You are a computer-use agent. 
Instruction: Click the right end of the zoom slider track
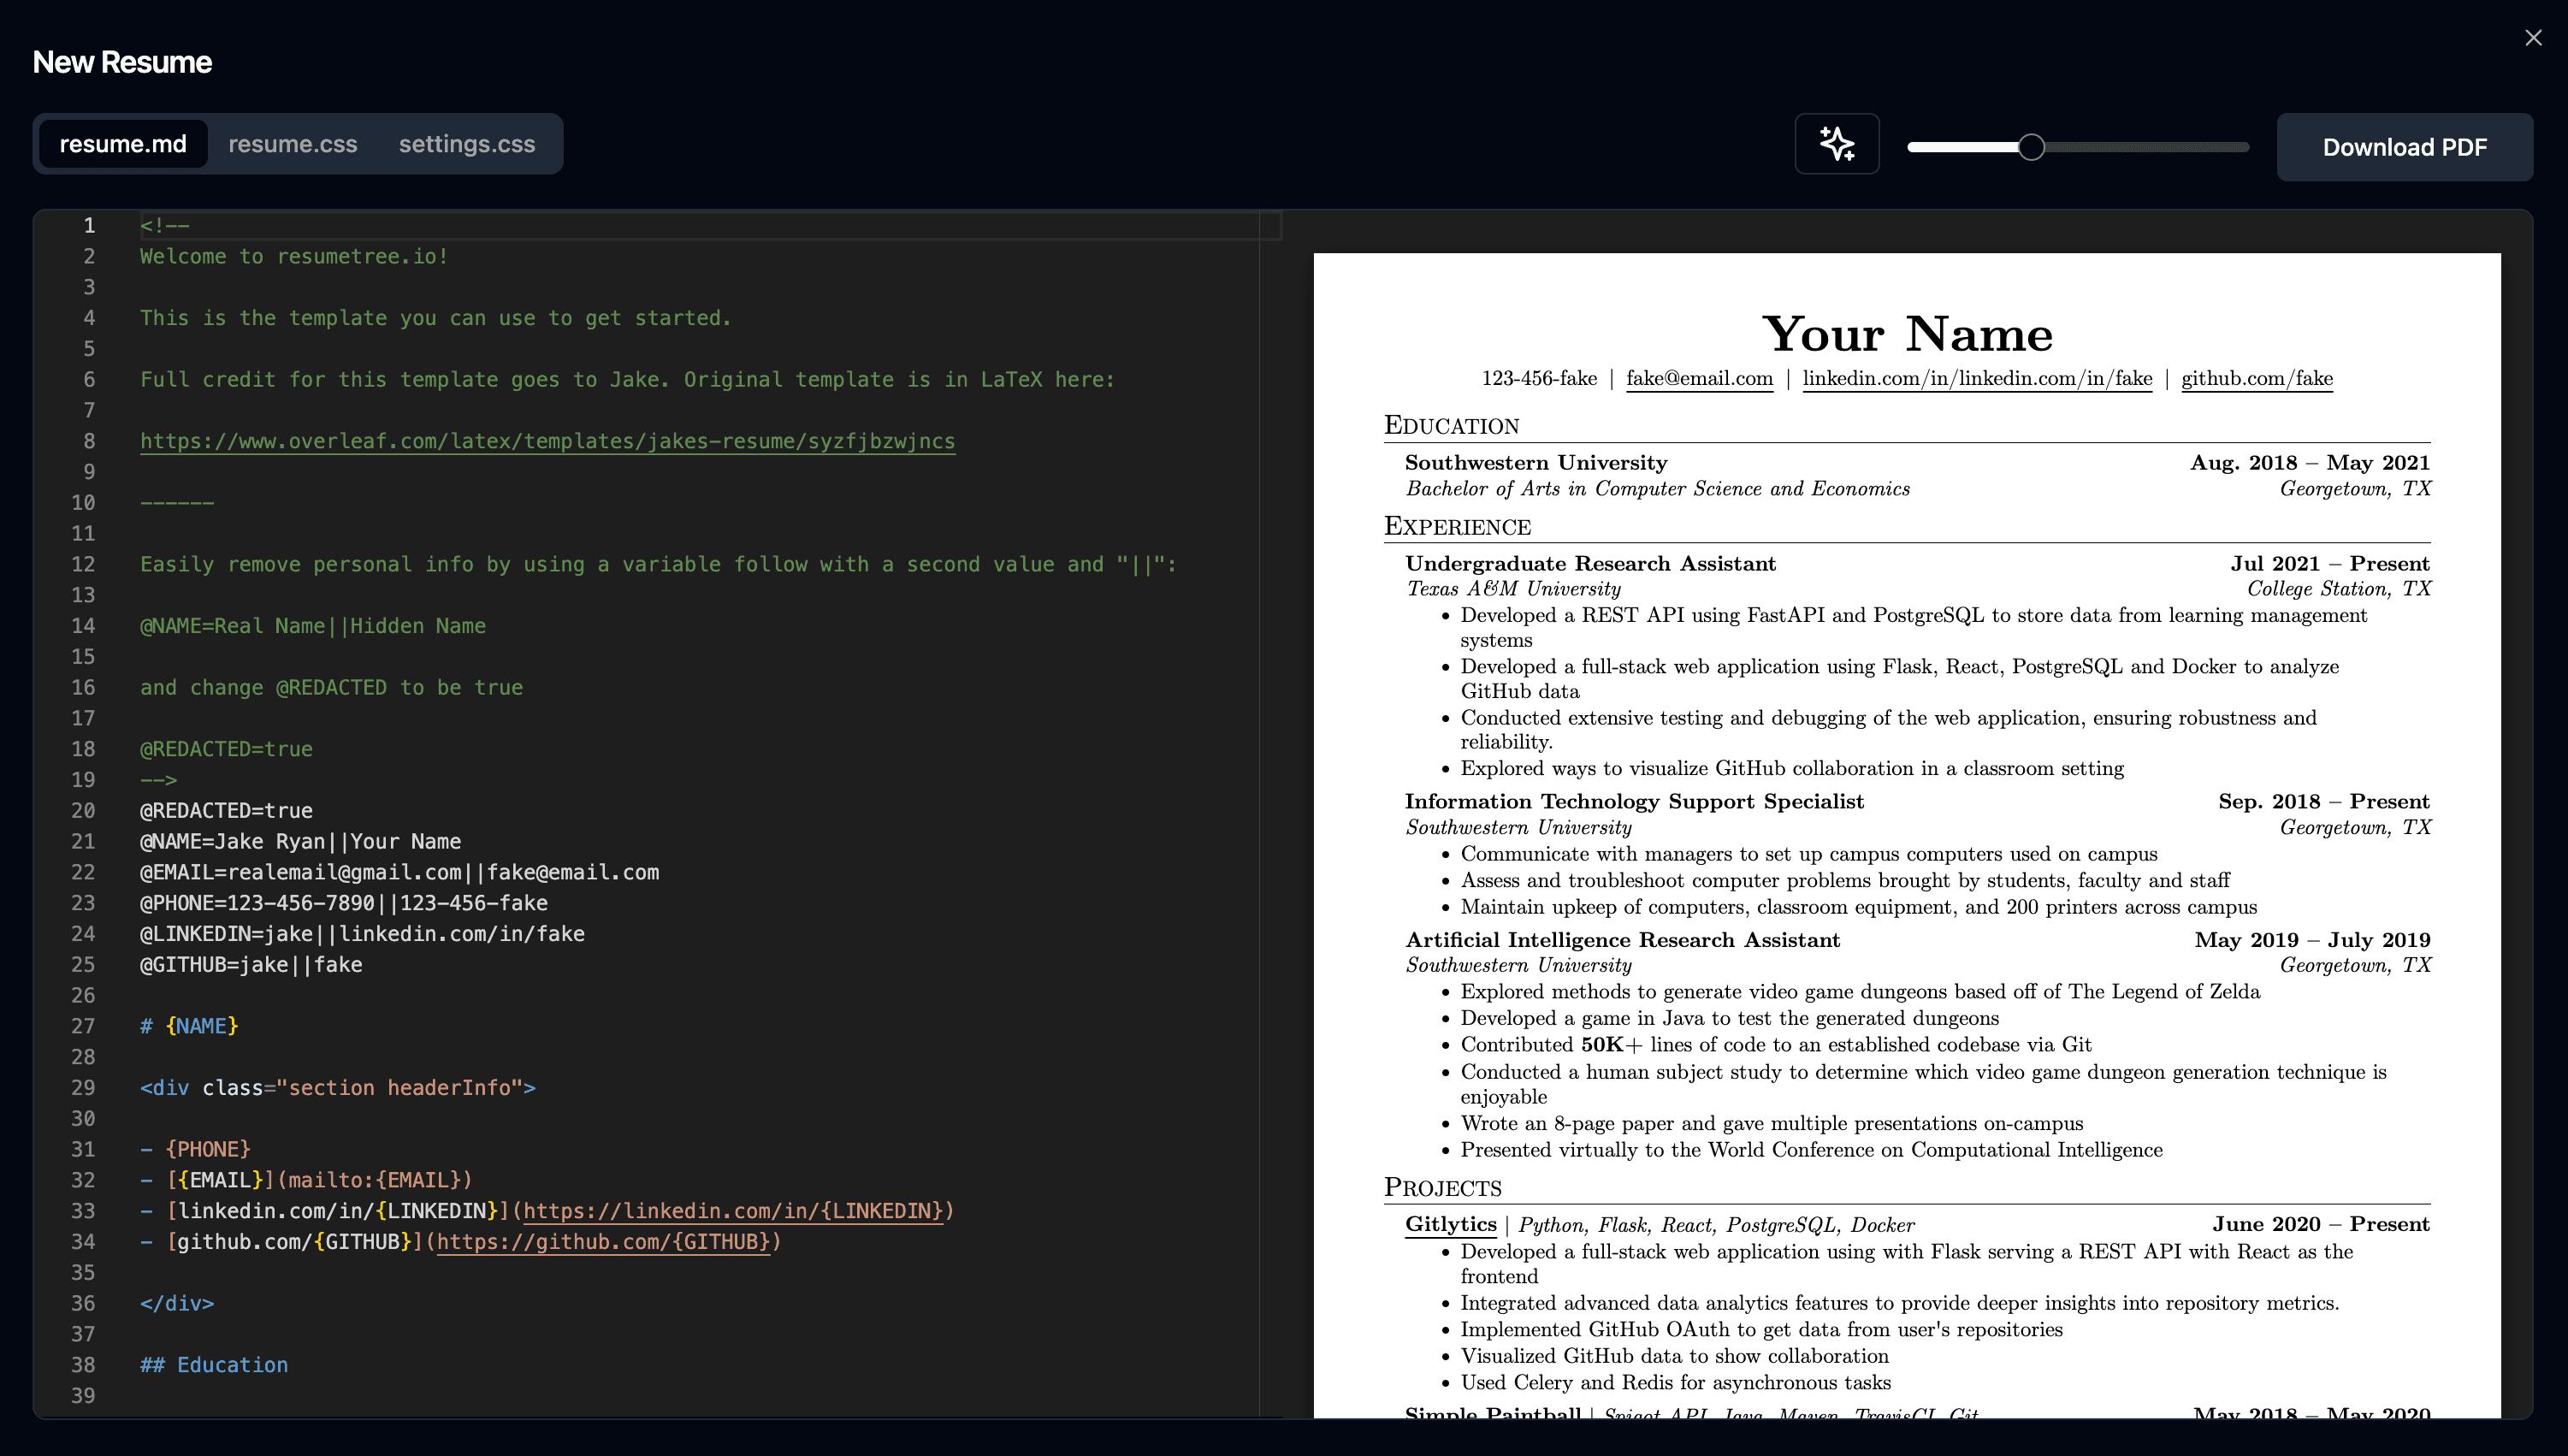pos(2243,147)
